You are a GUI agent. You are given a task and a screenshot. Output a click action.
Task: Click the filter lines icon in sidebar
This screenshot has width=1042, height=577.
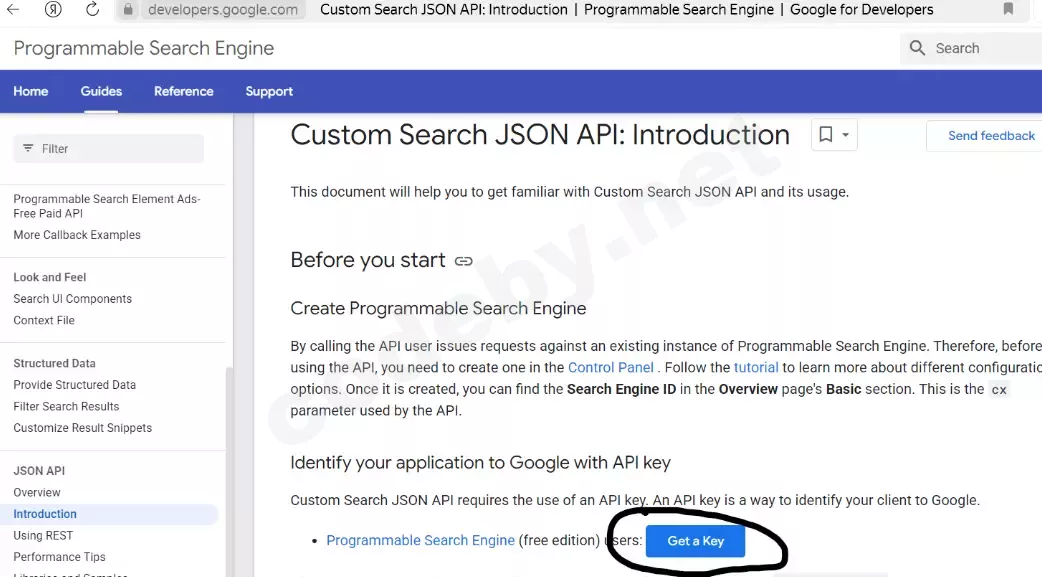(x=27, y=149)
